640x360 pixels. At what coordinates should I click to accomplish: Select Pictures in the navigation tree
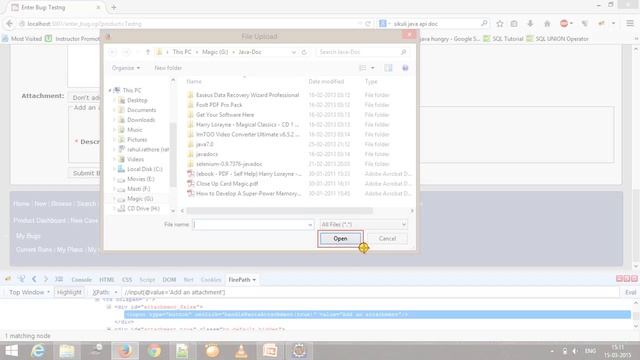point(137,140)
